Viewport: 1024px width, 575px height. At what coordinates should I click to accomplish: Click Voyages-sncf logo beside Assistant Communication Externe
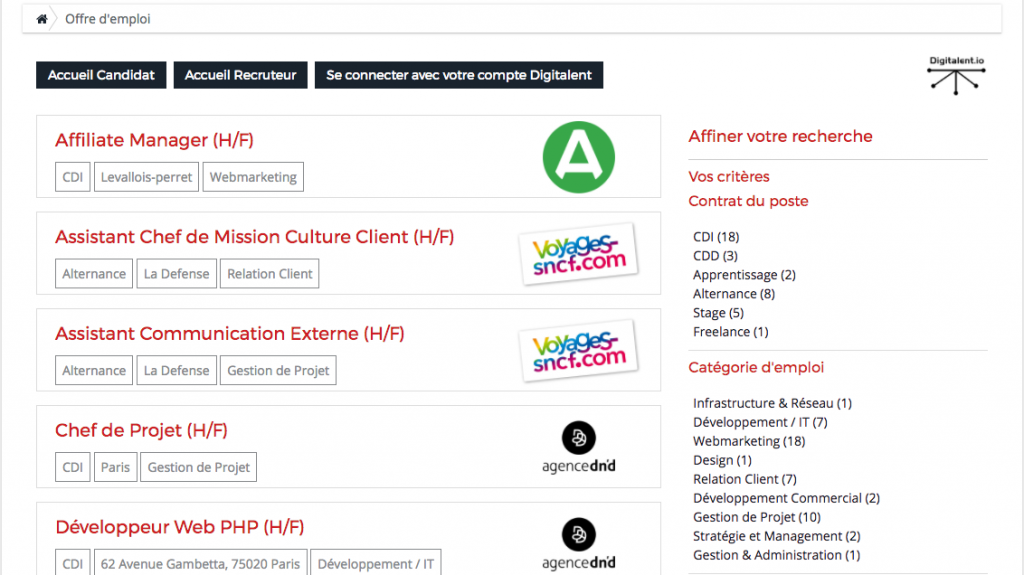[579, 351]
